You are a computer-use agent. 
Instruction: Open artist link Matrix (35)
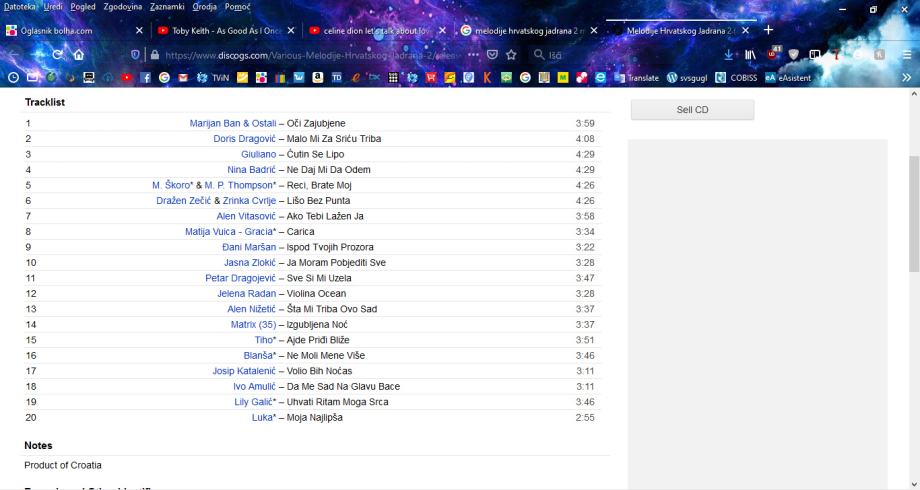coord(253,325)
